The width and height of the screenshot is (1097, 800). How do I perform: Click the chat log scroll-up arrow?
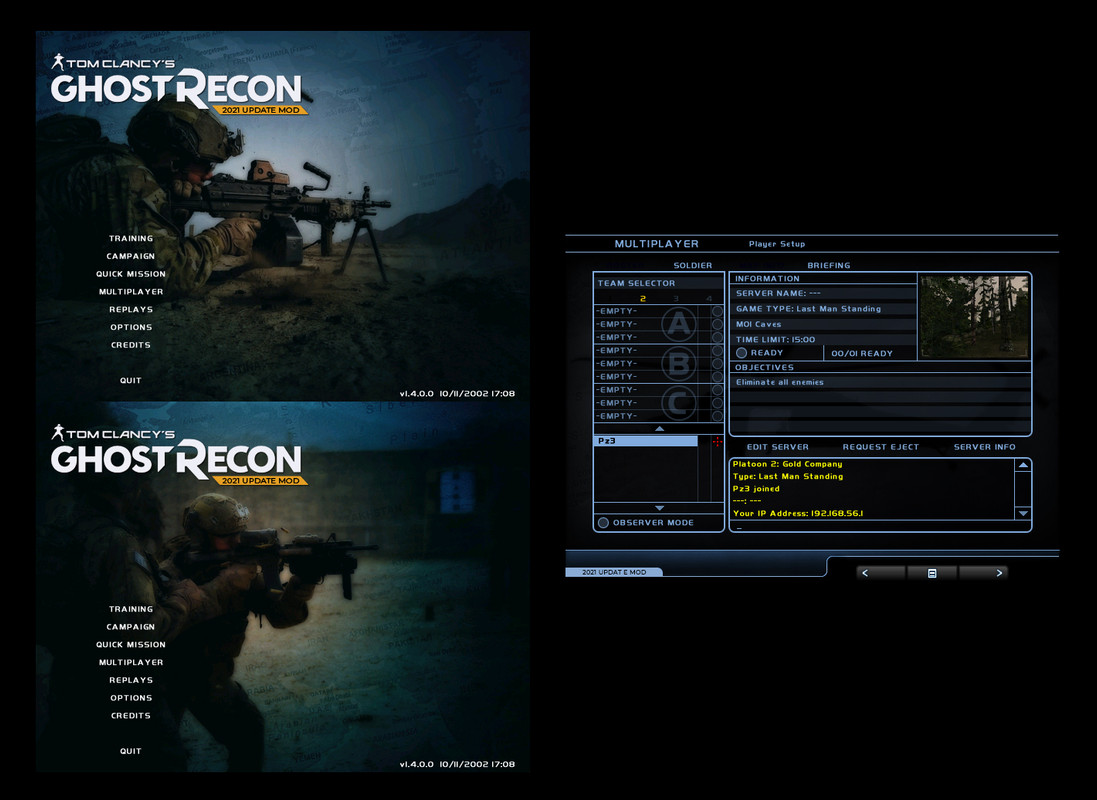1023,465
